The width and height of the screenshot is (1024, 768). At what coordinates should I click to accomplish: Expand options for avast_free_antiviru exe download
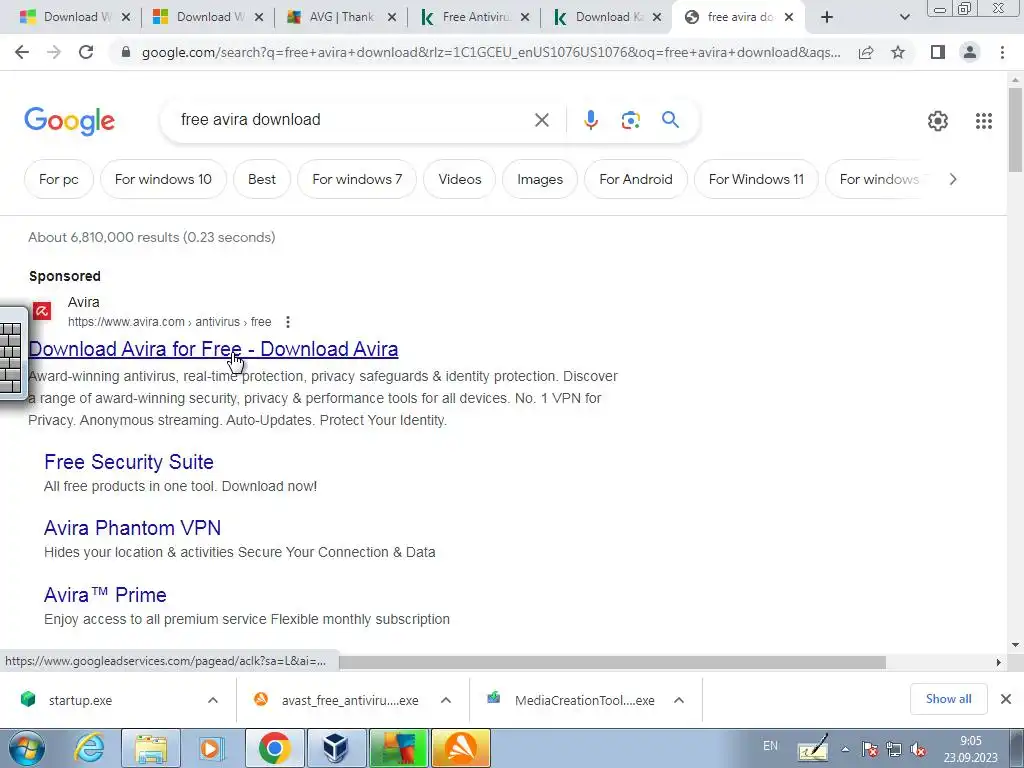446,700
